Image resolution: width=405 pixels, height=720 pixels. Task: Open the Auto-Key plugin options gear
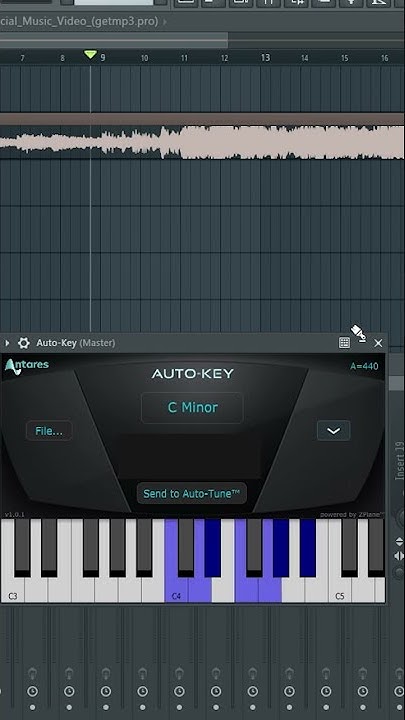(23, 343)
